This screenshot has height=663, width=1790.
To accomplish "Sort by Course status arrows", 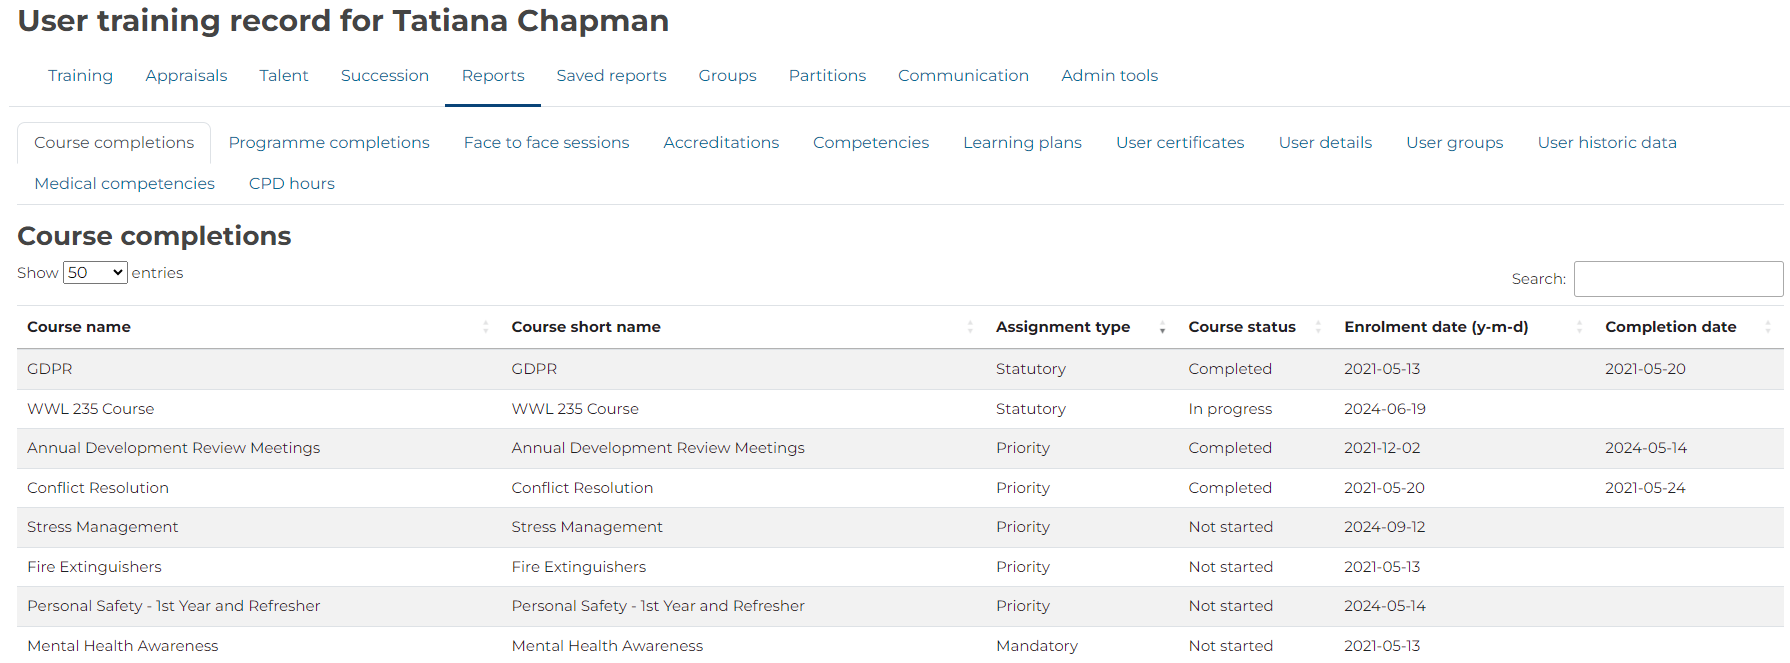I will [x=1318, y=327].
